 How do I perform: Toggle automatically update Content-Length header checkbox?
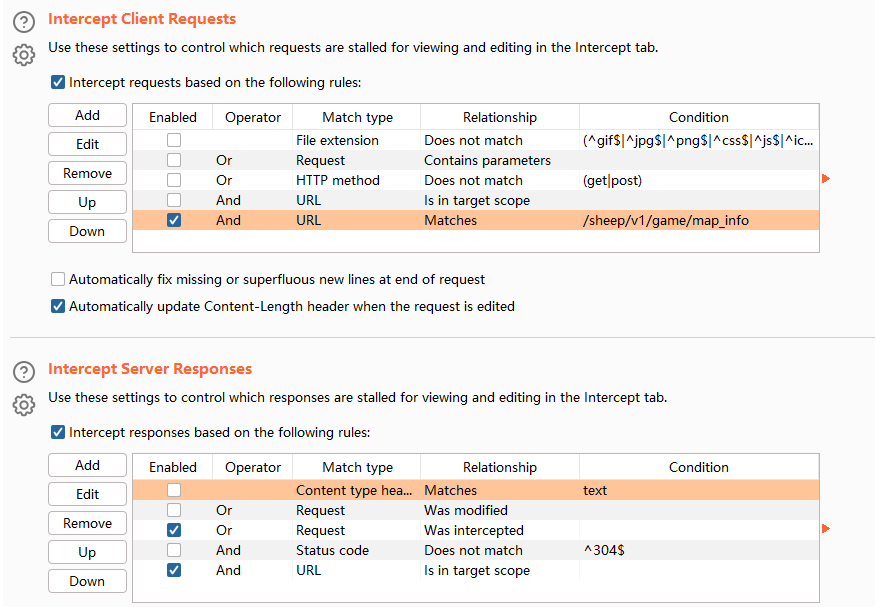[58, 306]
